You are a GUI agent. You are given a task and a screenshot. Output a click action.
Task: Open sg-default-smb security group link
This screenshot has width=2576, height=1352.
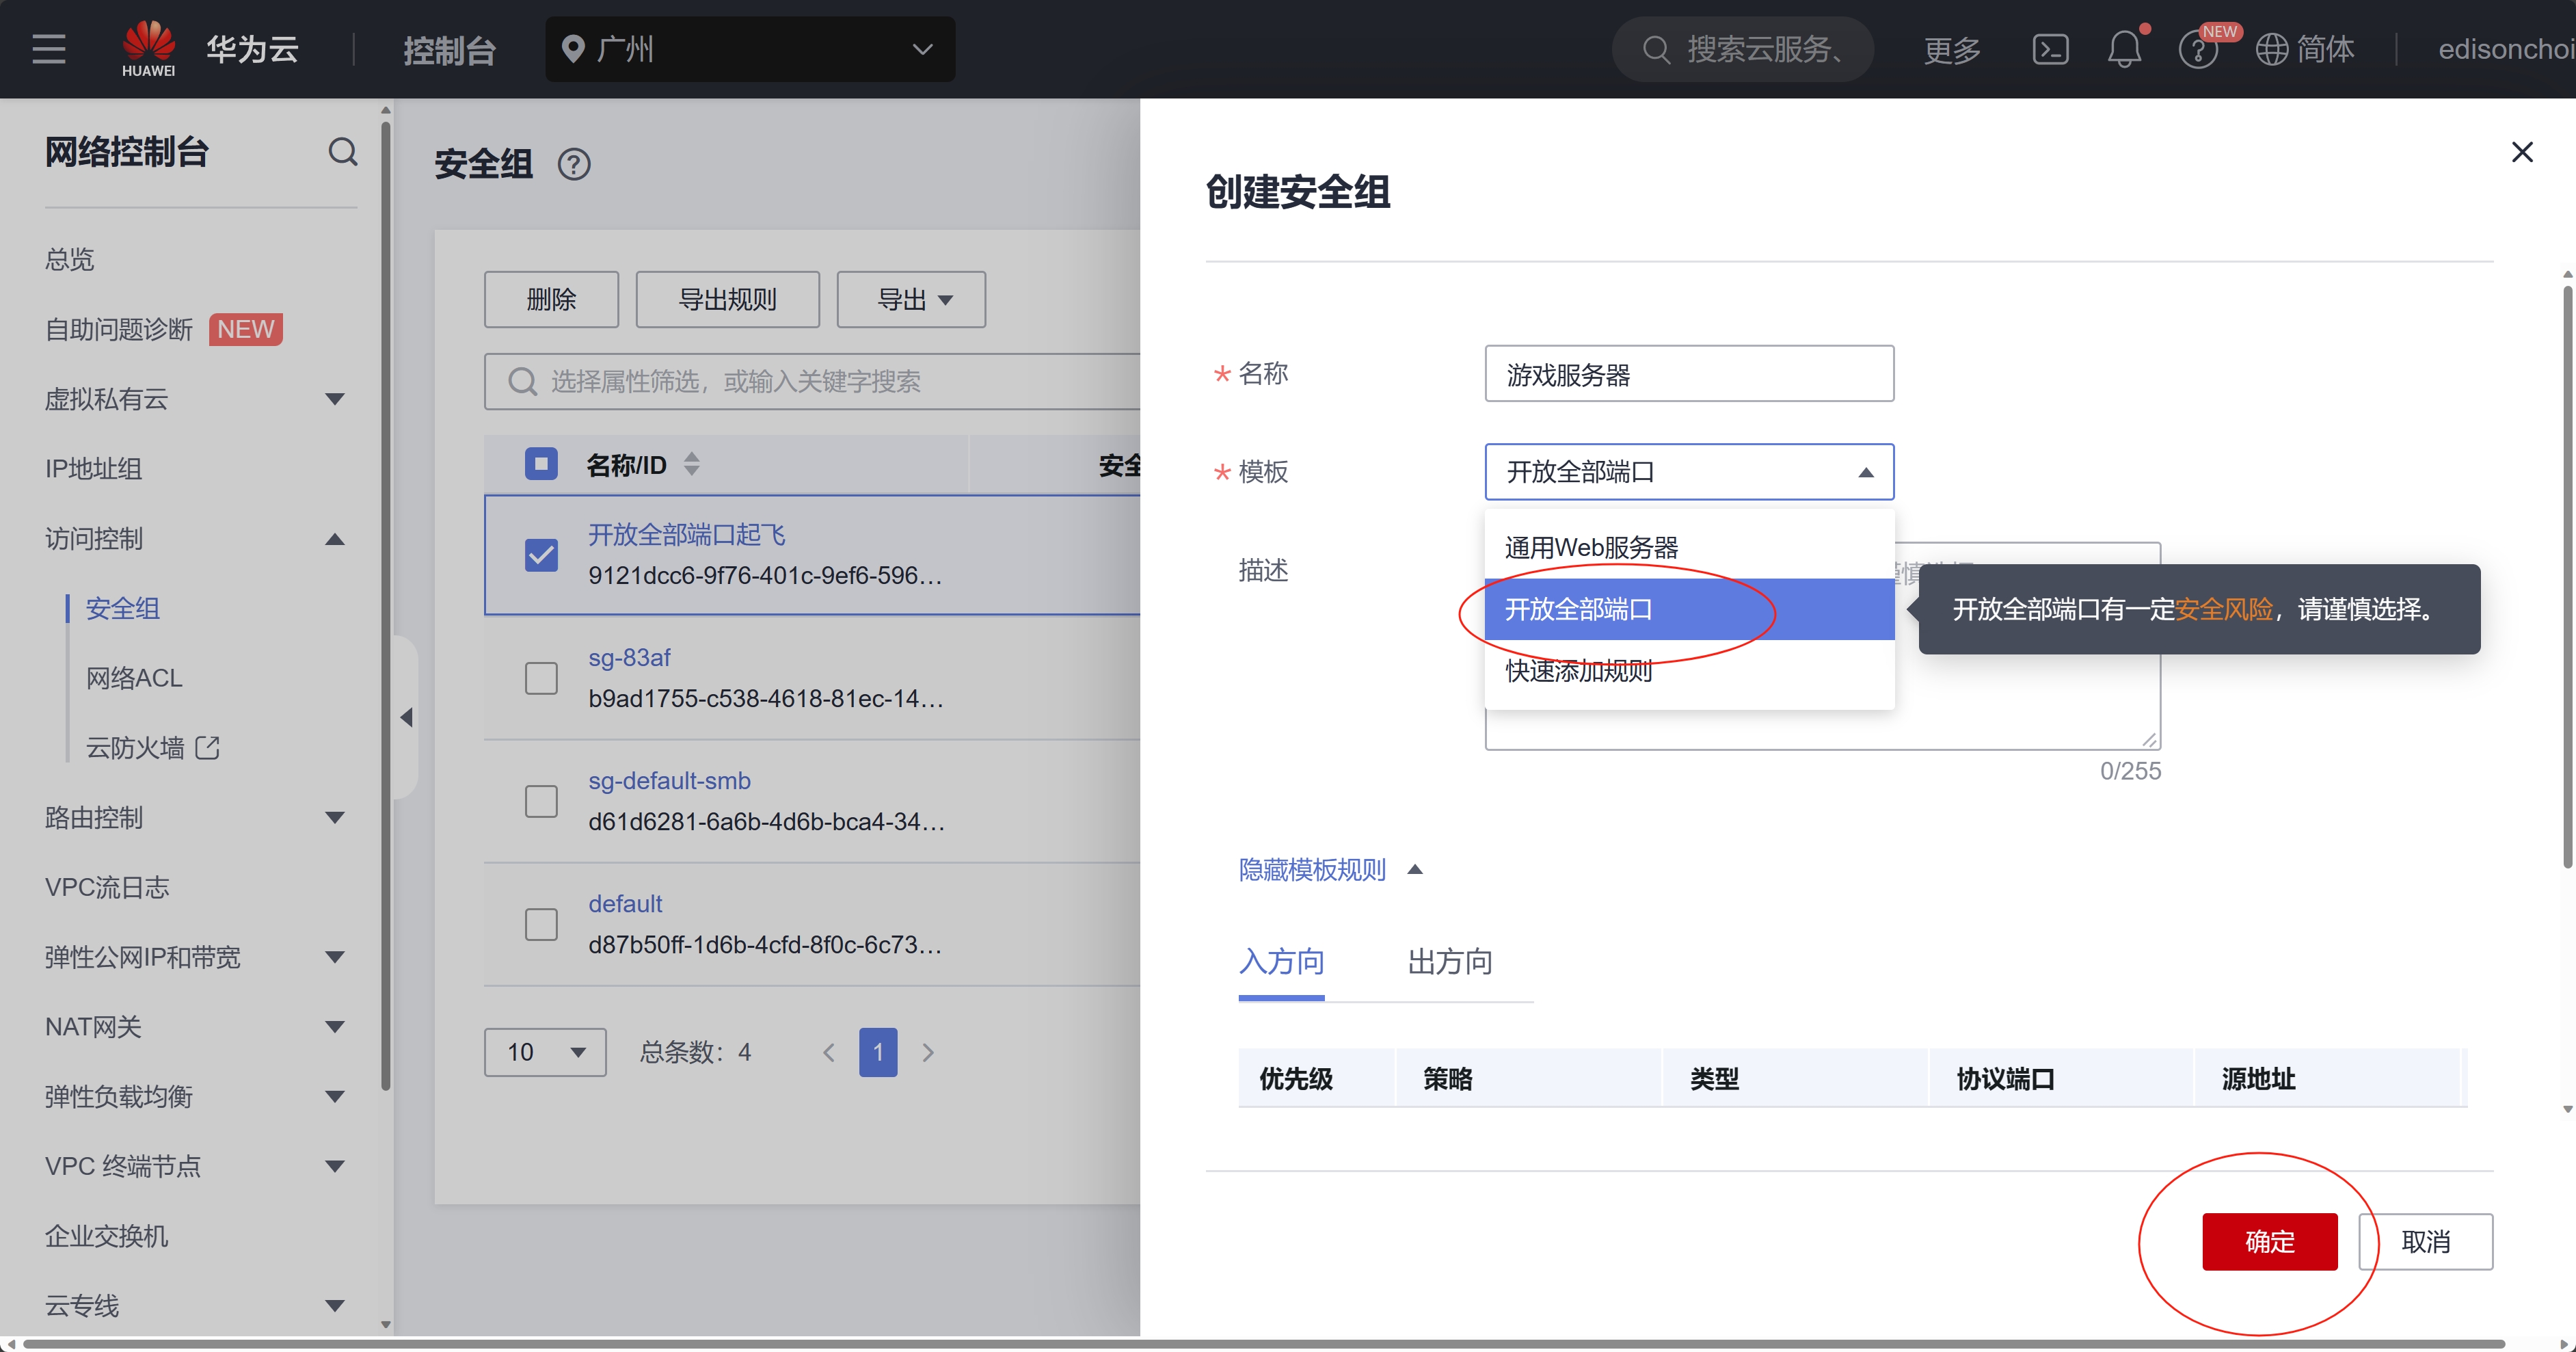click(x=669, y=780)
